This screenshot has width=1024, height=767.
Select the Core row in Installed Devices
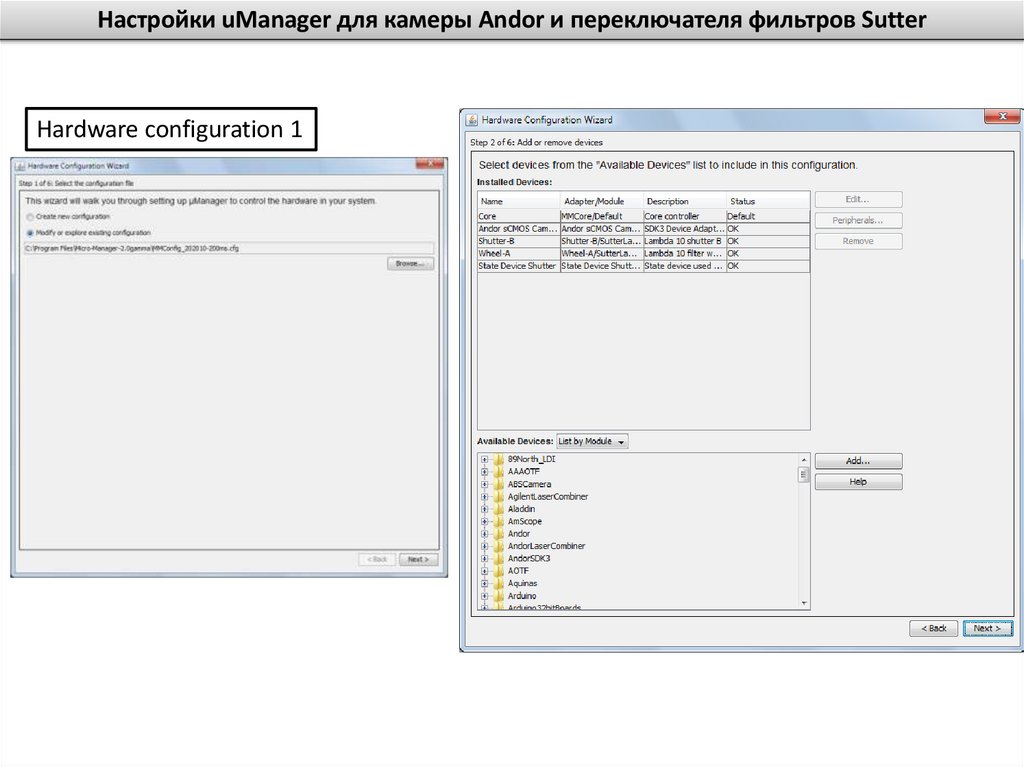(643, 216)
